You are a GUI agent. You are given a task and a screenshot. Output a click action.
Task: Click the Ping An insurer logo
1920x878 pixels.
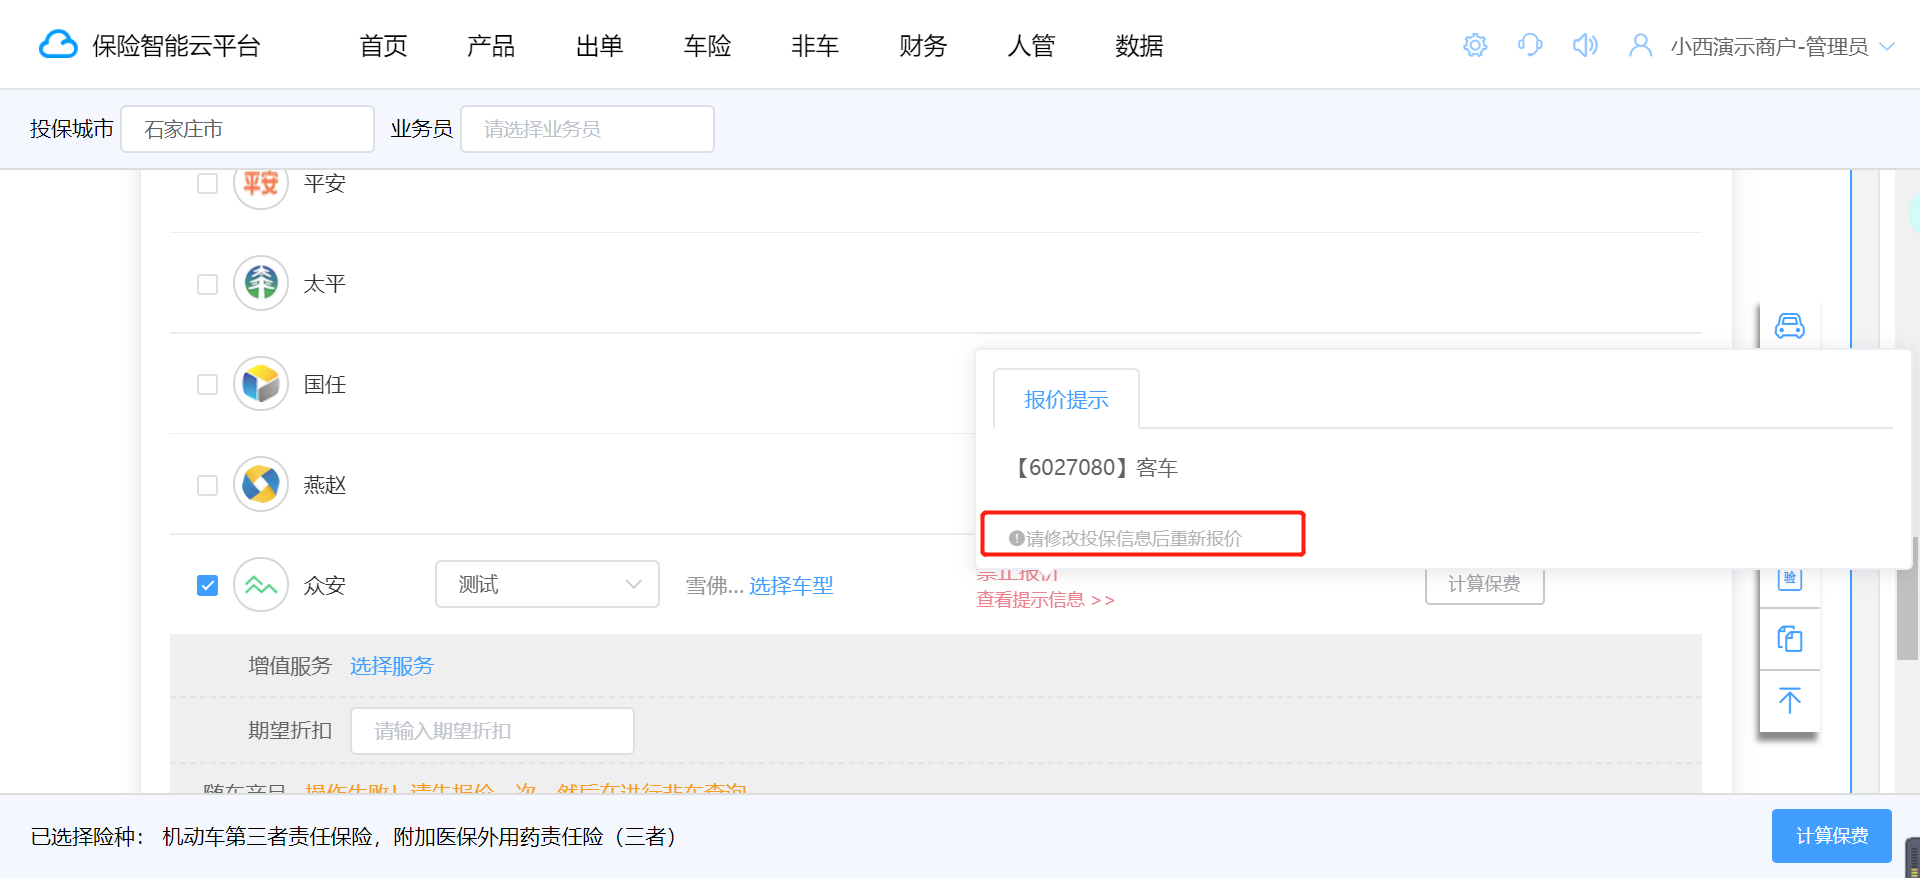[261, 184]
